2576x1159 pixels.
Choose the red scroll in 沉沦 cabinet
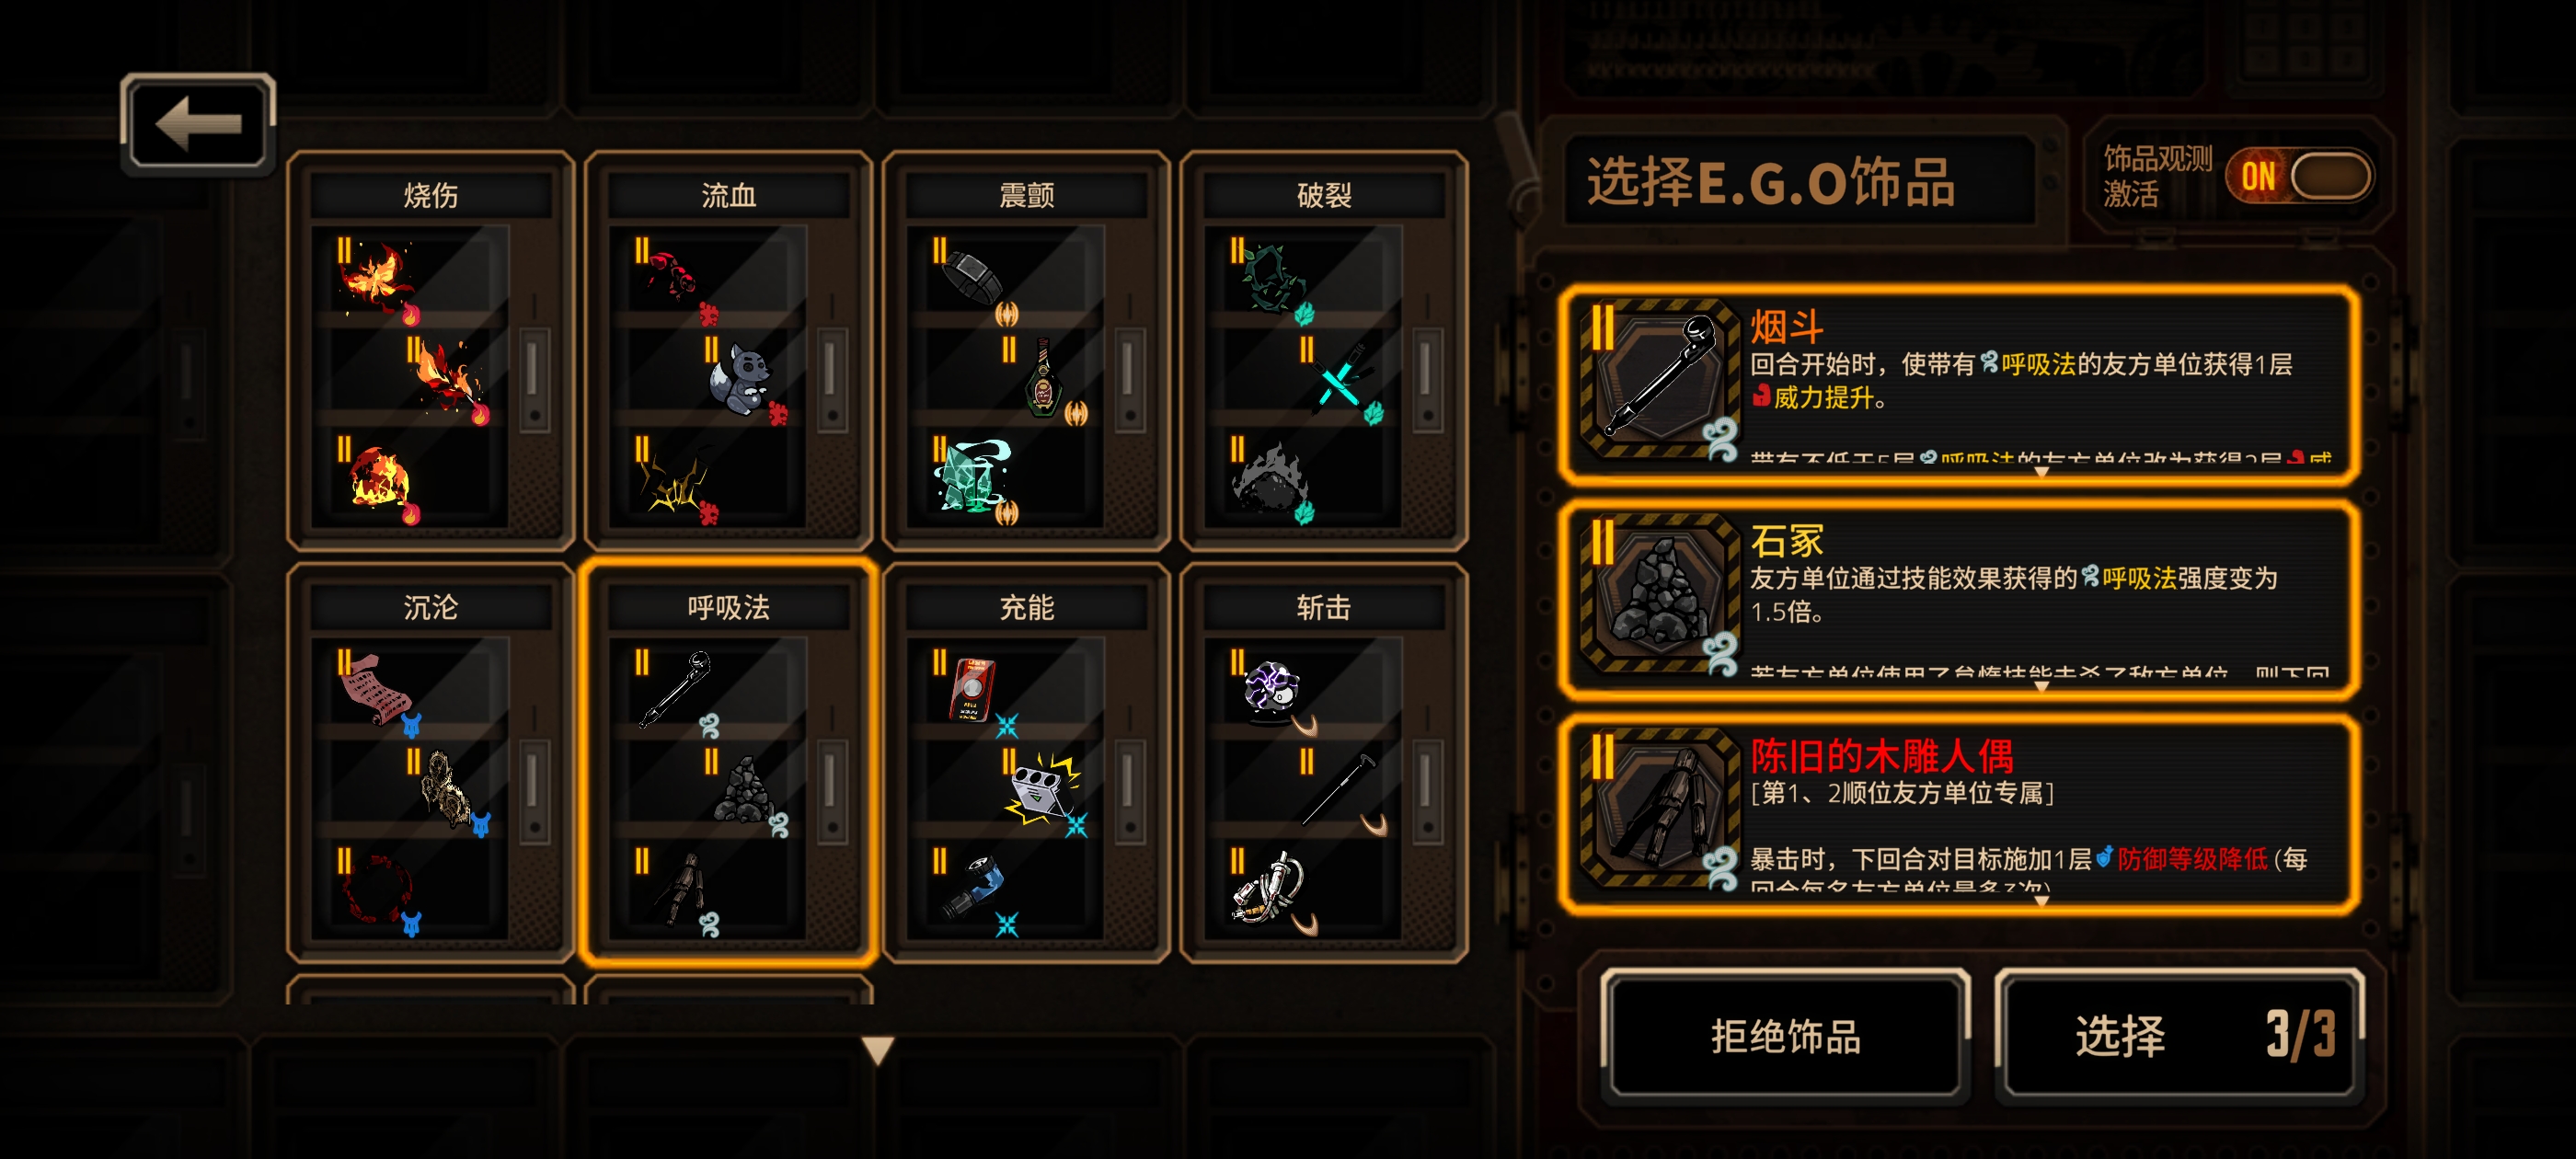click(x=375, y=690)
